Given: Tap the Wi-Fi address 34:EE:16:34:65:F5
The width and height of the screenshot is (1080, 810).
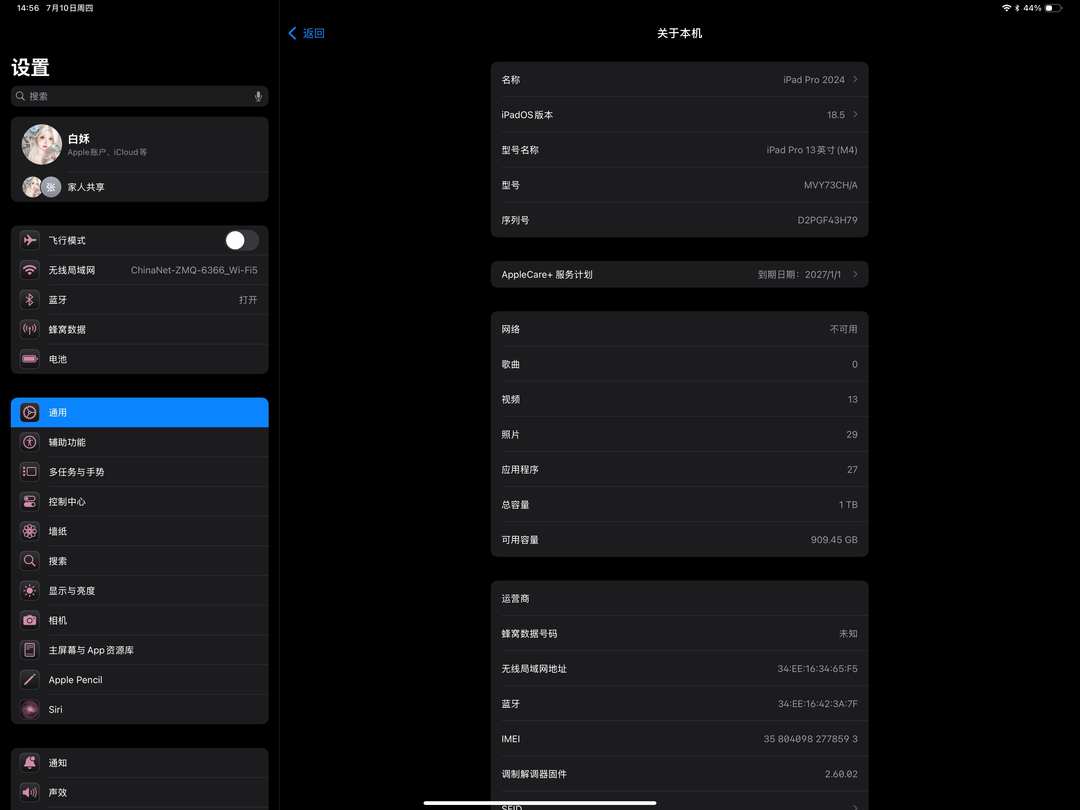Looking at the screenshot, I should pyautogui.click(x=817, y=668).
